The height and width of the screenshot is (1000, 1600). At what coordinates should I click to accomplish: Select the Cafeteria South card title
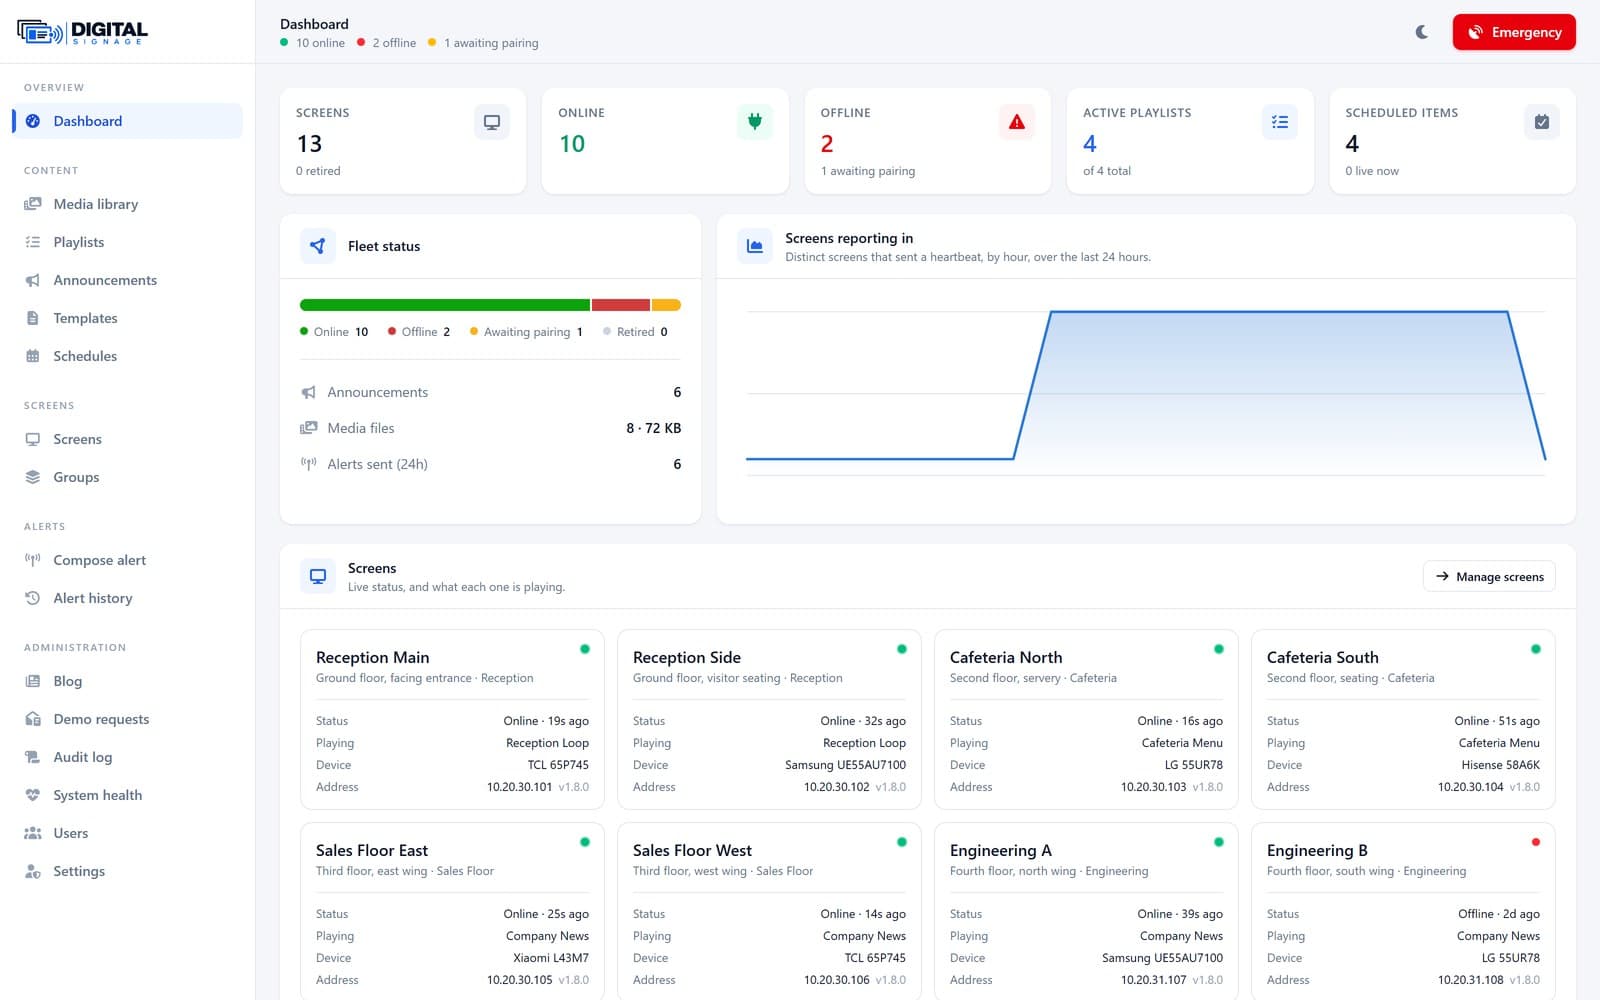pos(1322,657)
